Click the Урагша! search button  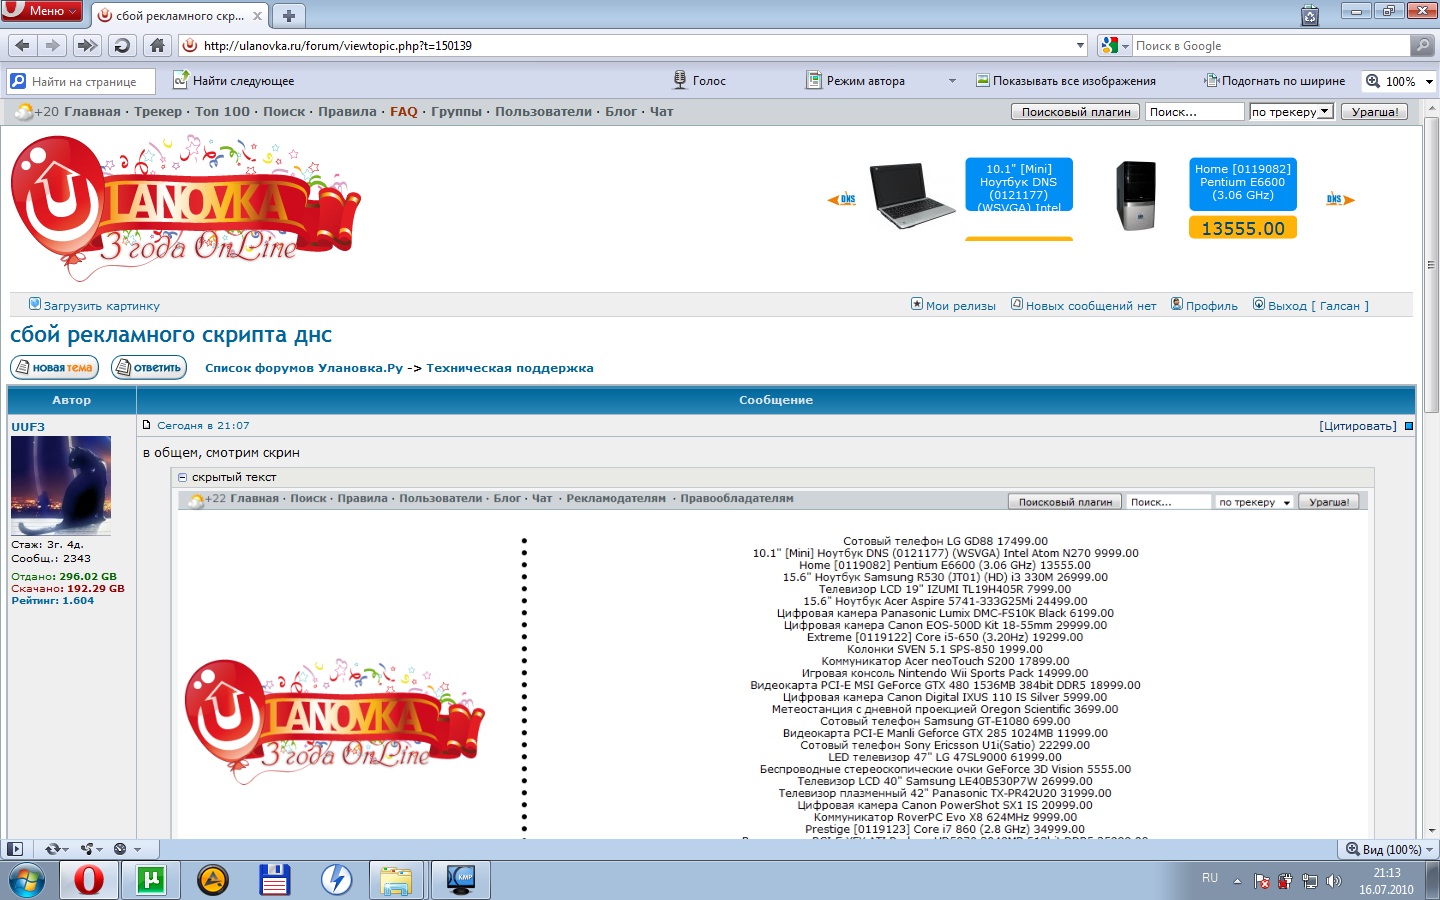click(1375, 112)
